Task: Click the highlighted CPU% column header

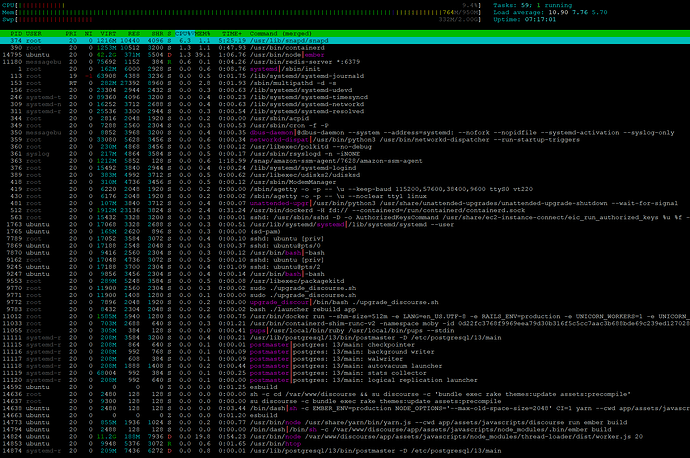Action: [x=184, y=33]
